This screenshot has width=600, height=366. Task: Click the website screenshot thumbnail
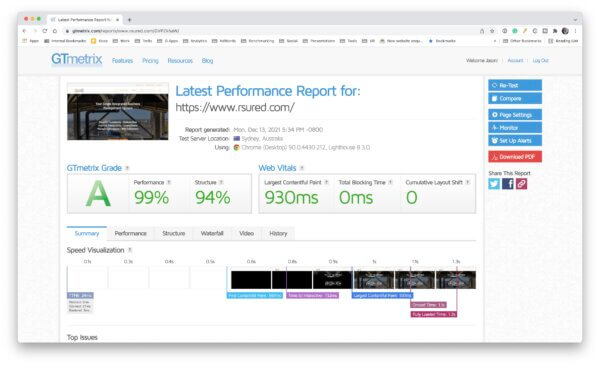click(x=117, y=111)
